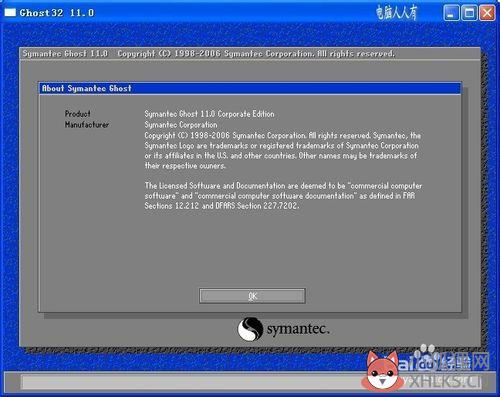Screen dimensions: 500x397
Task: Click the 'Symantec Corporation' manufacturer value
Action: (181, 125)
